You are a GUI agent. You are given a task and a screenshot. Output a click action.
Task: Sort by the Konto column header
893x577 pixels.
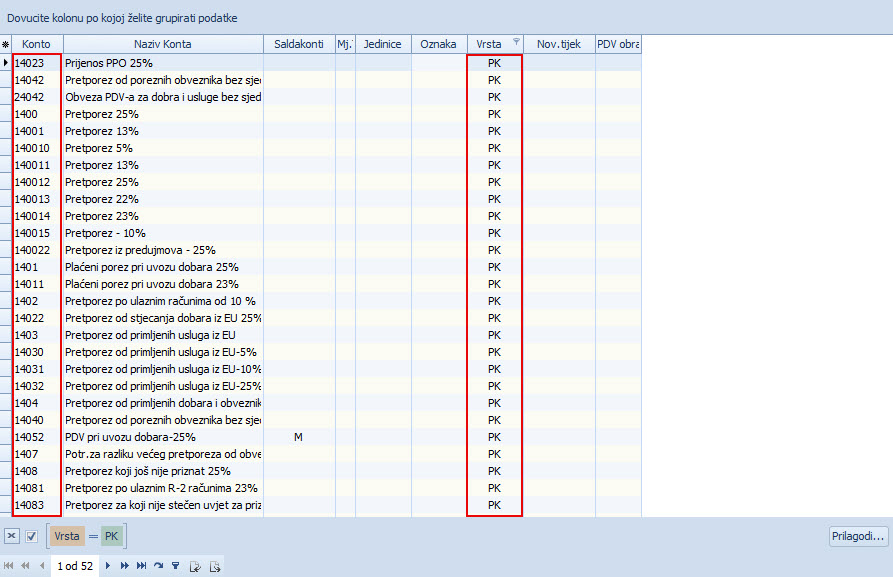click(36, 44)
